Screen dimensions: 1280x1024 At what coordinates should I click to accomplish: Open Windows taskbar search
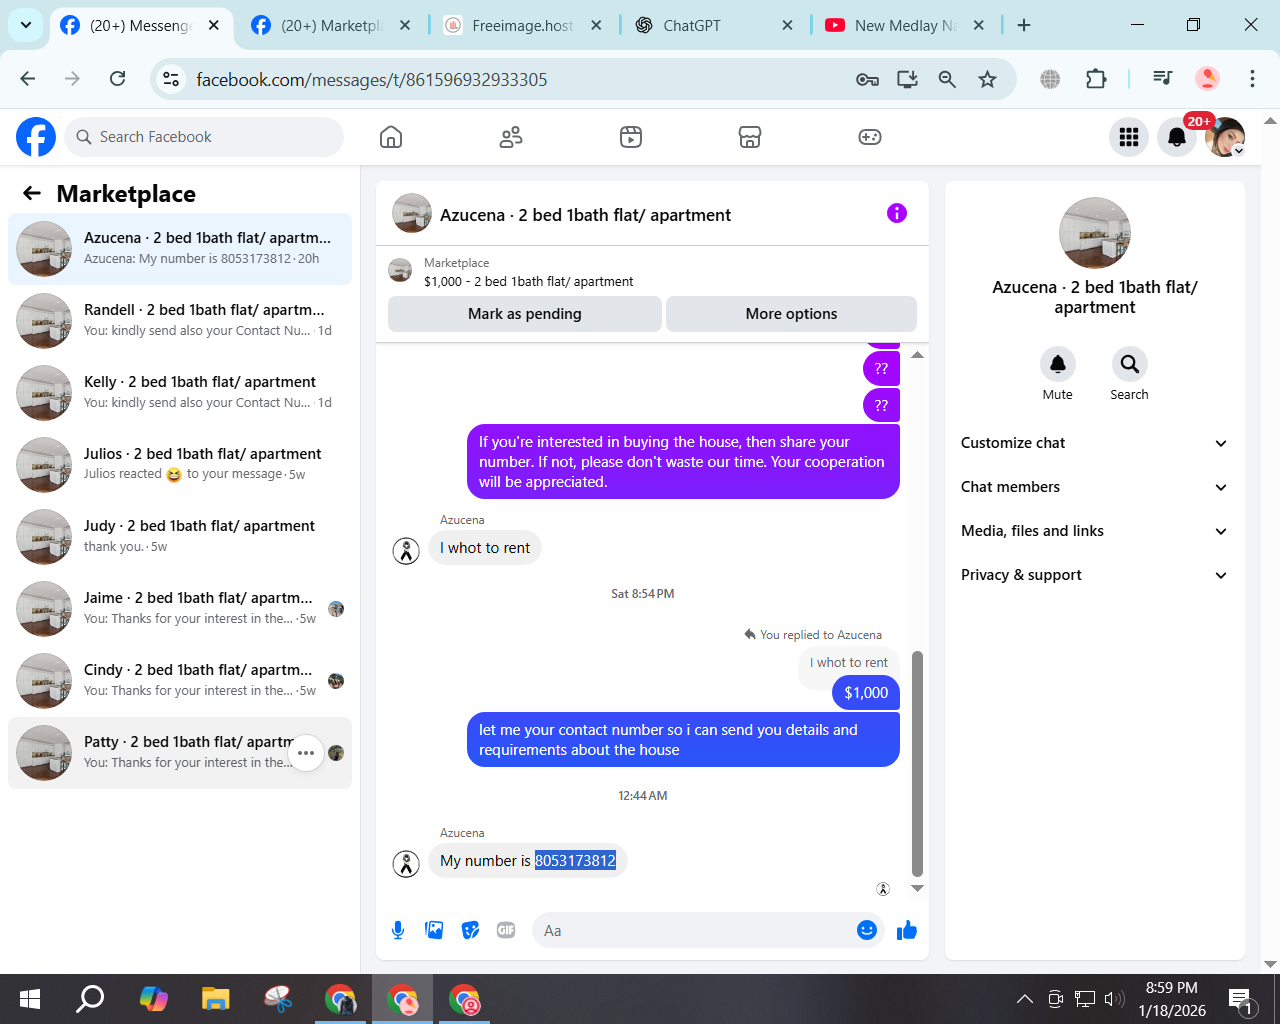coord(91,998)
